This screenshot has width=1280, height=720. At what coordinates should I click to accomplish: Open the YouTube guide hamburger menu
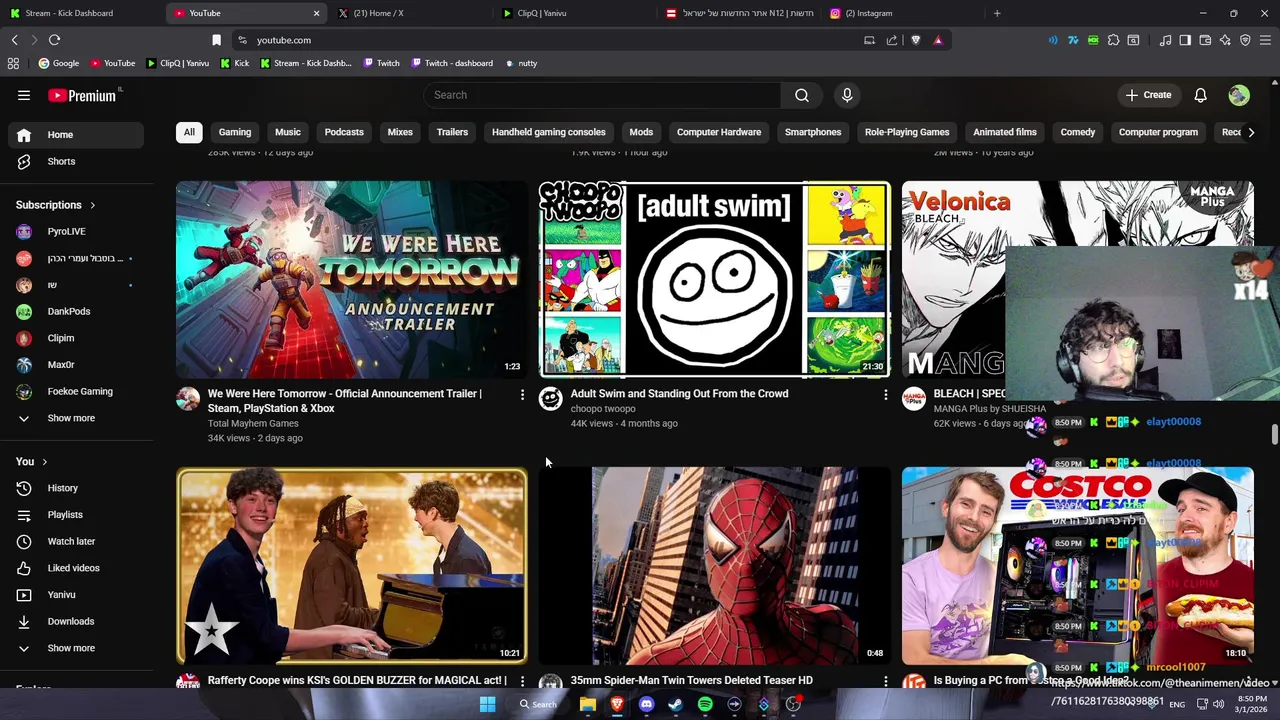click(24, 95)
